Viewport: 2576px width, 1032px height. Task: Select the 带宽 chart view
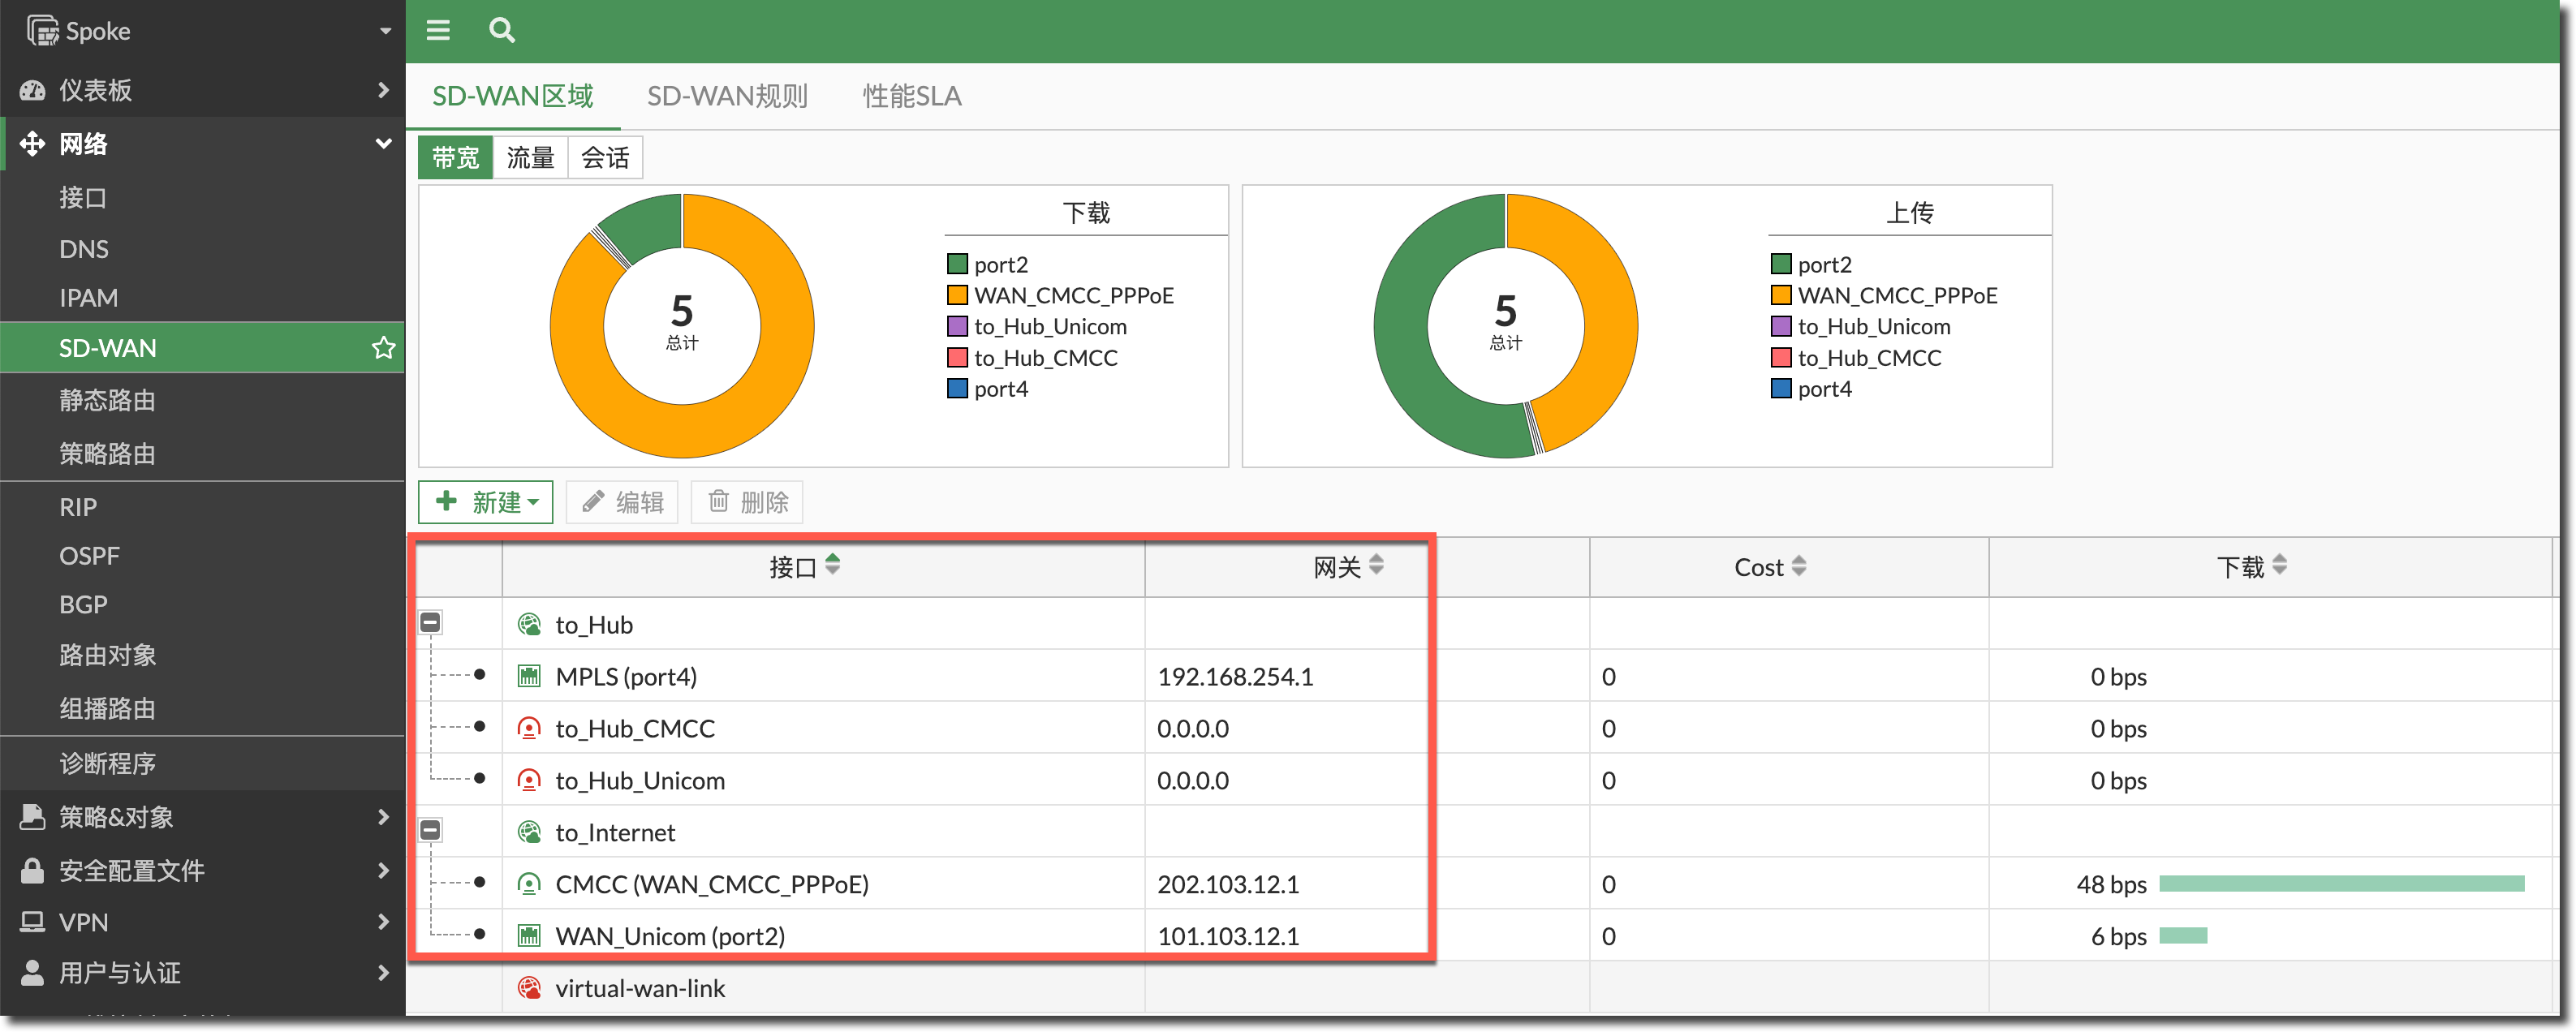456,158
